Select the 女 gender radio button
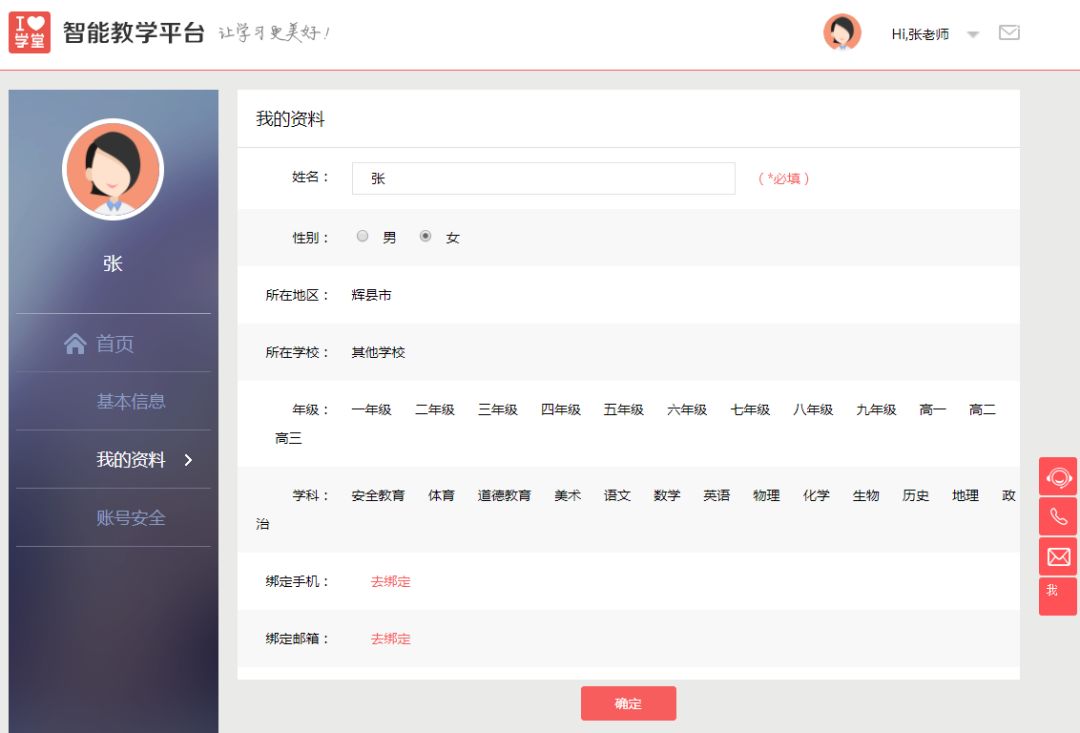 click(427, 236)
